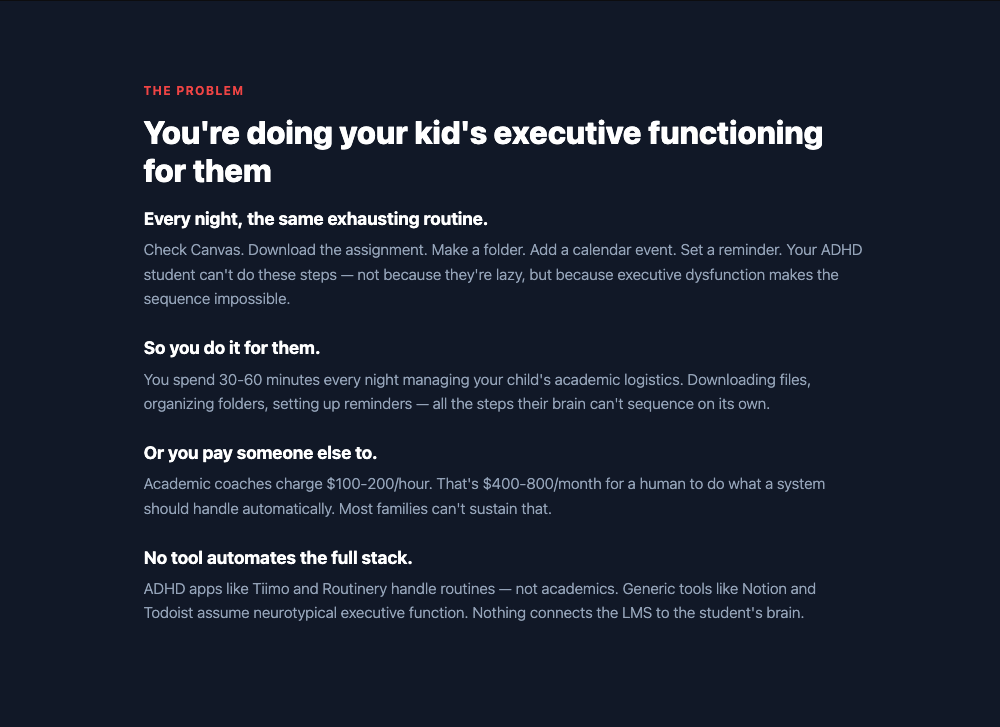The image size is (1000, 727).
Task: Click the 'for them' heading second line
Action: tap(207, 172)
